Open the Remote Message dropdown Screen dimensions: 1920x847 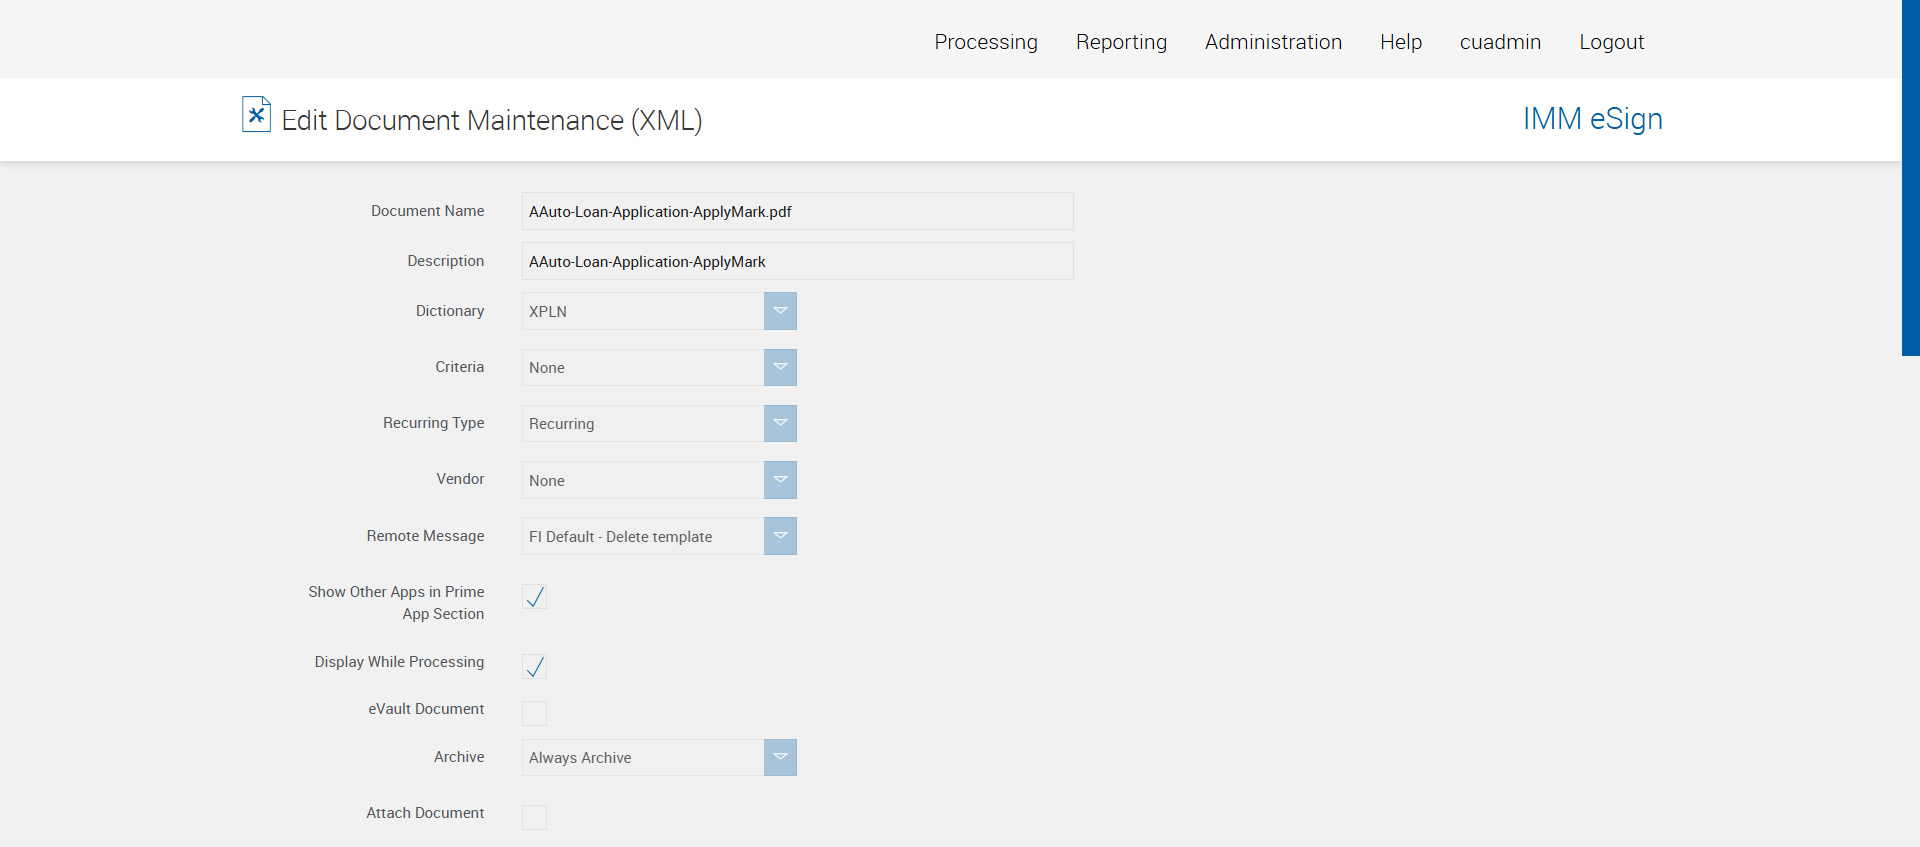[780, 536]
